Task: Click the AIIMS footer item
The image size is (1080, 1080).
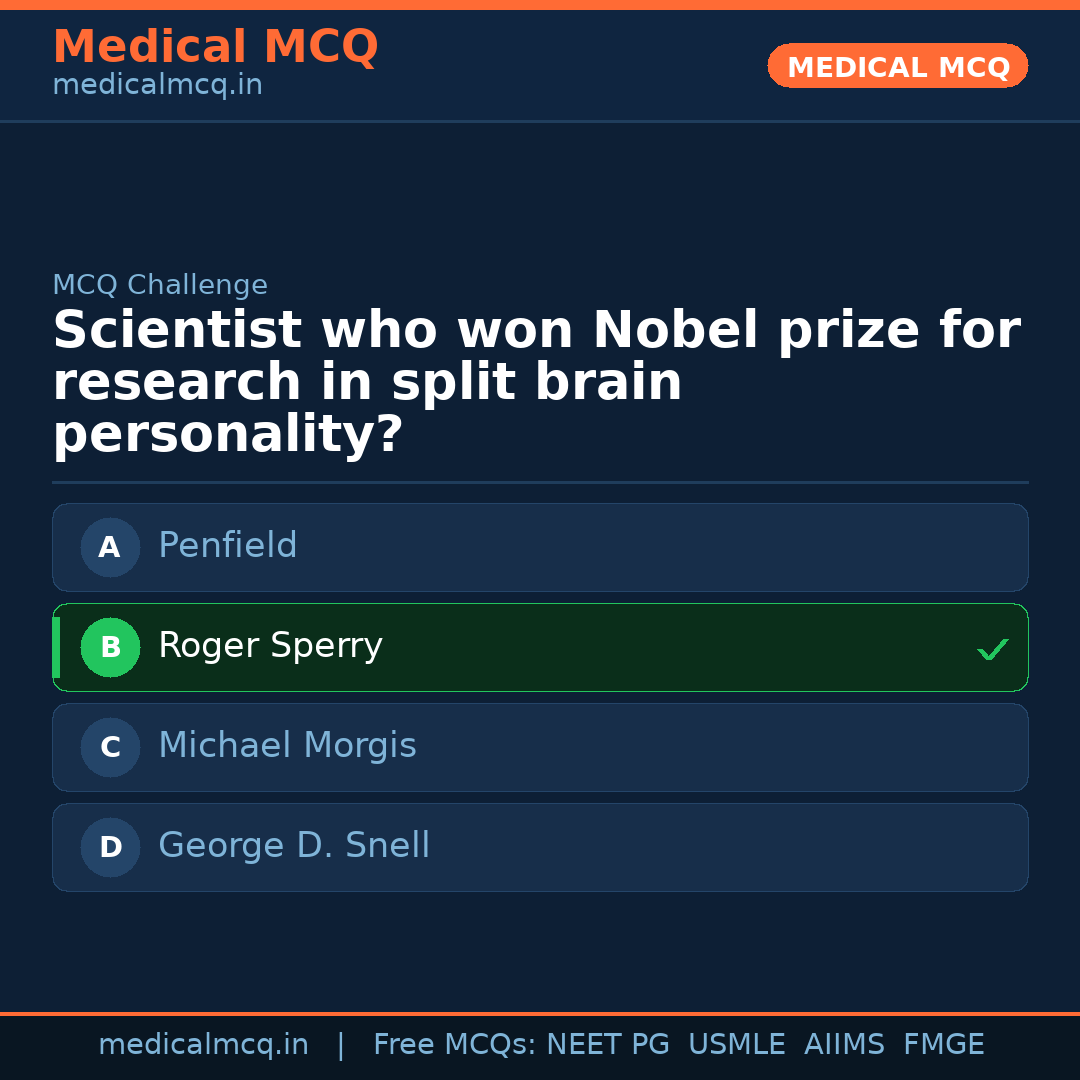Action: point(844,1045)
